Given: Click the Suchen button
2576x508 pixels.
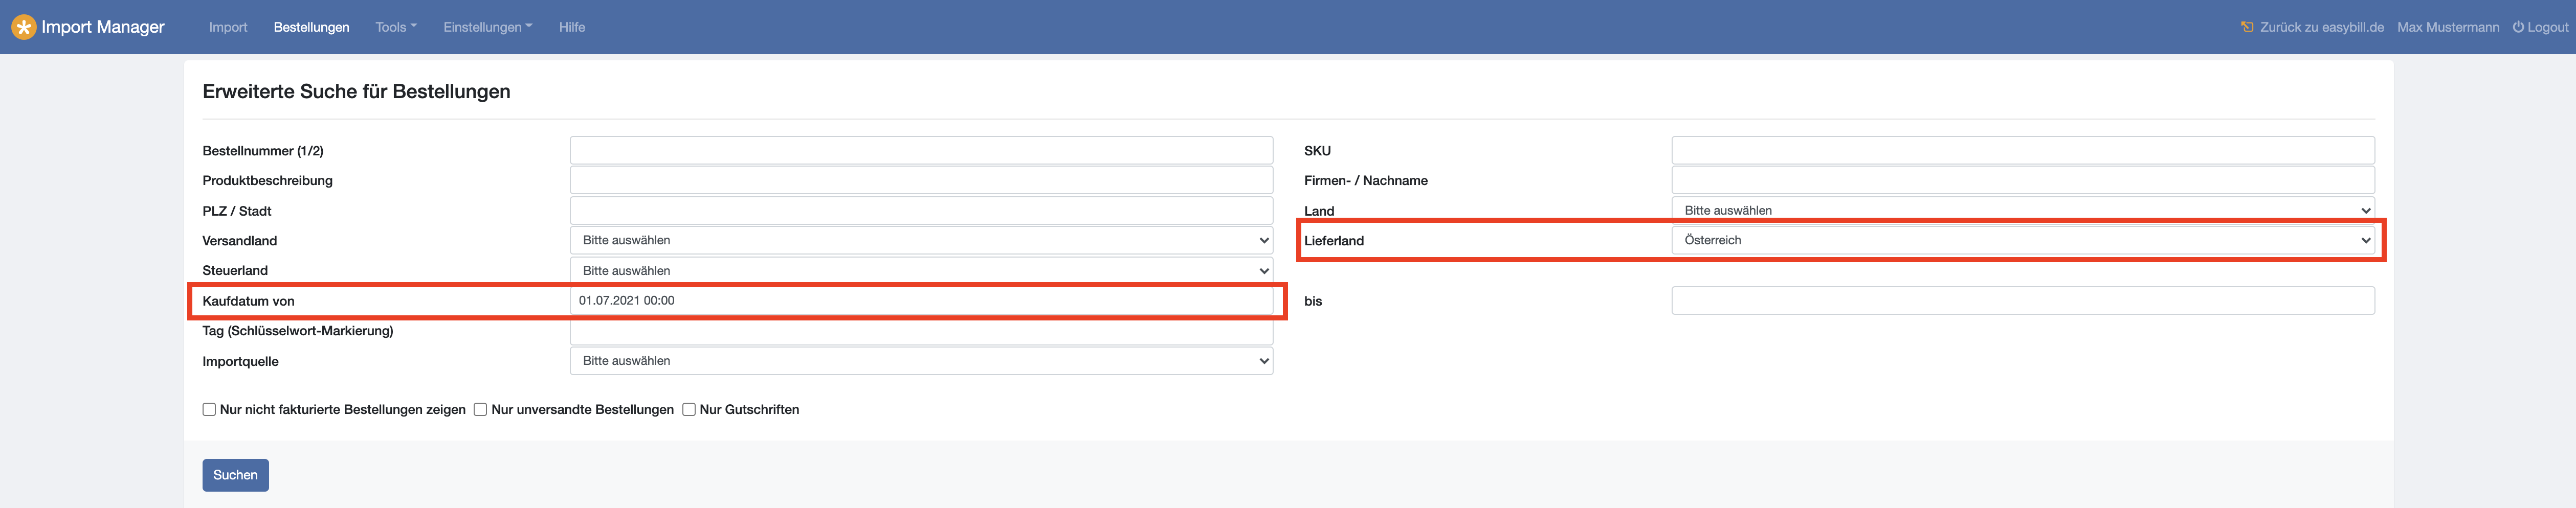Looking at the screenshot, I should tap(235, 475).
